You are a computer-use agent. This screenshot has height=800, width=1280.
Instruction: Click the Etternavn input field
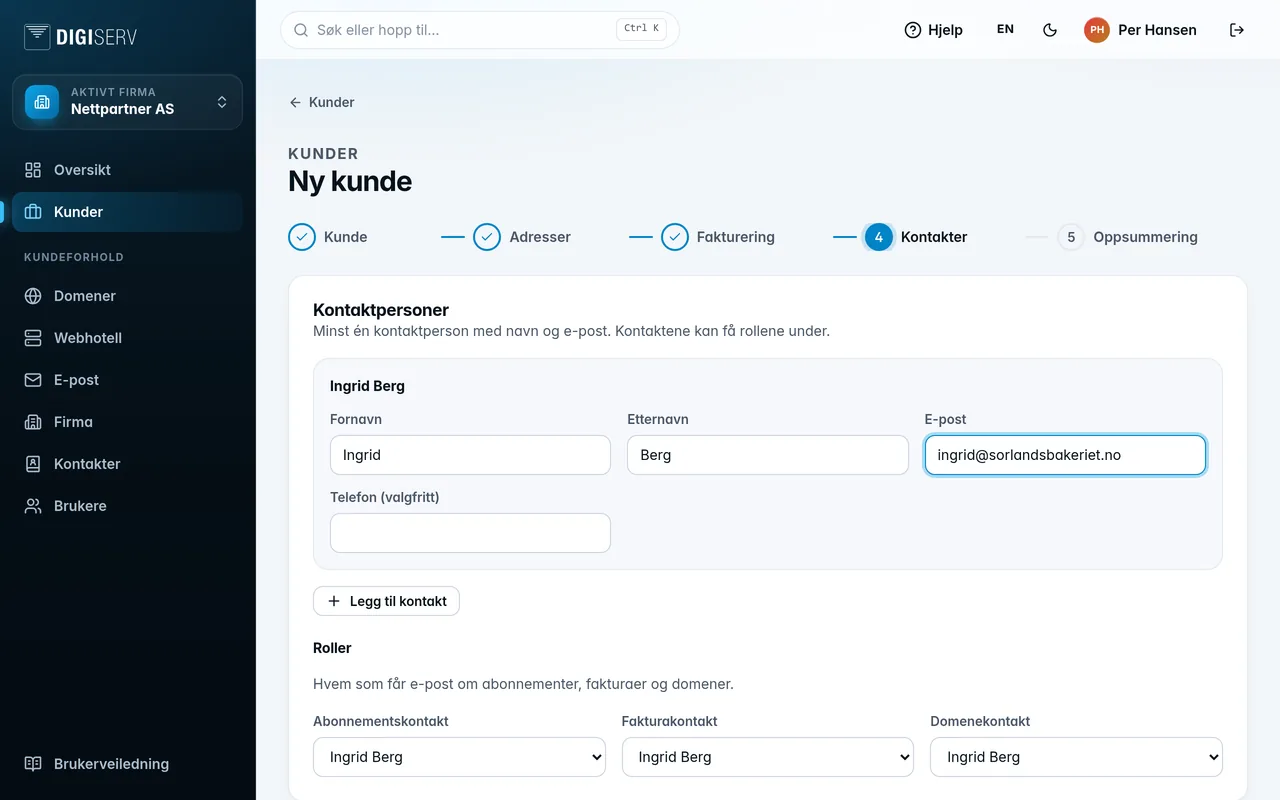tap(768, 455)
